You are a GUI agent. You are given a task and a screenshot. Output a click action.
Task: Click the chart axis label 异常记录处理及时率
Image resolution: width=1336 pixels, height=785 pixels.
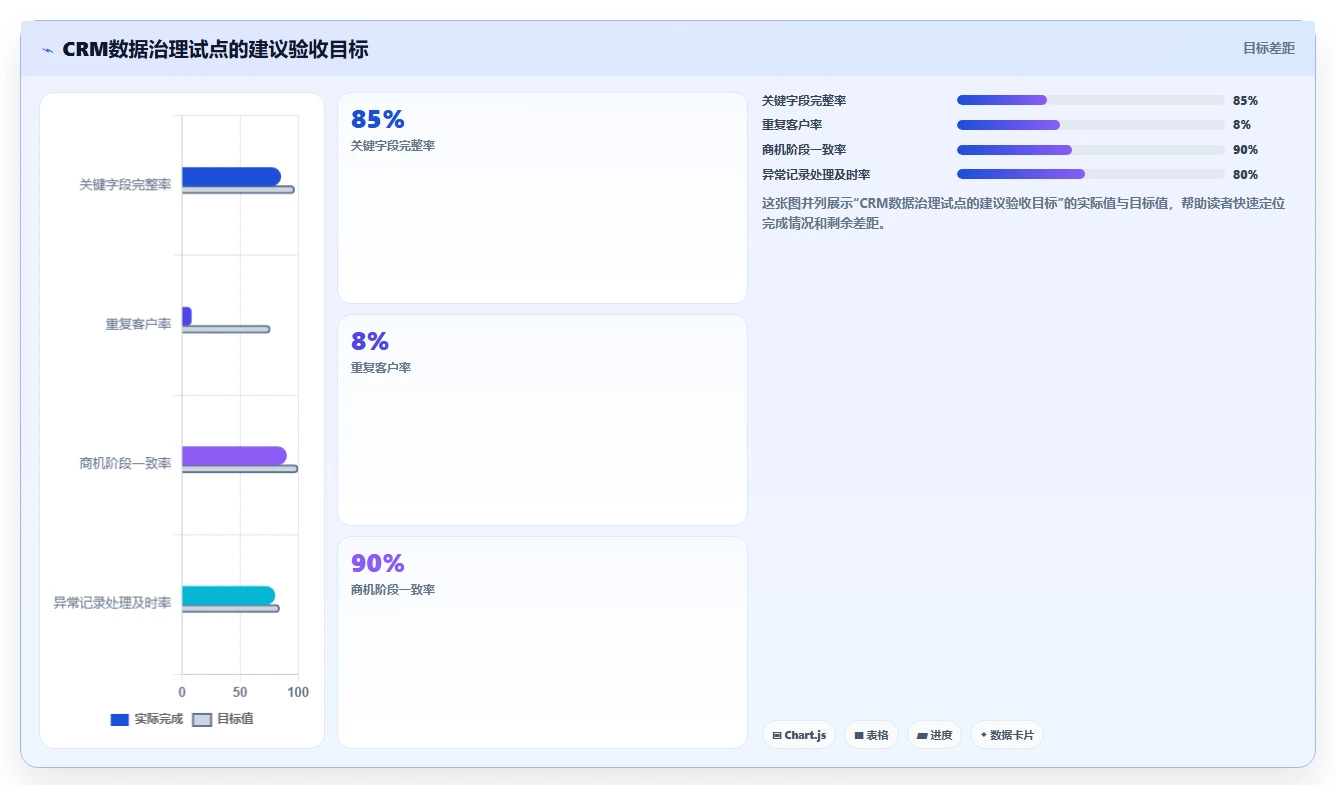tap(112, 603)
